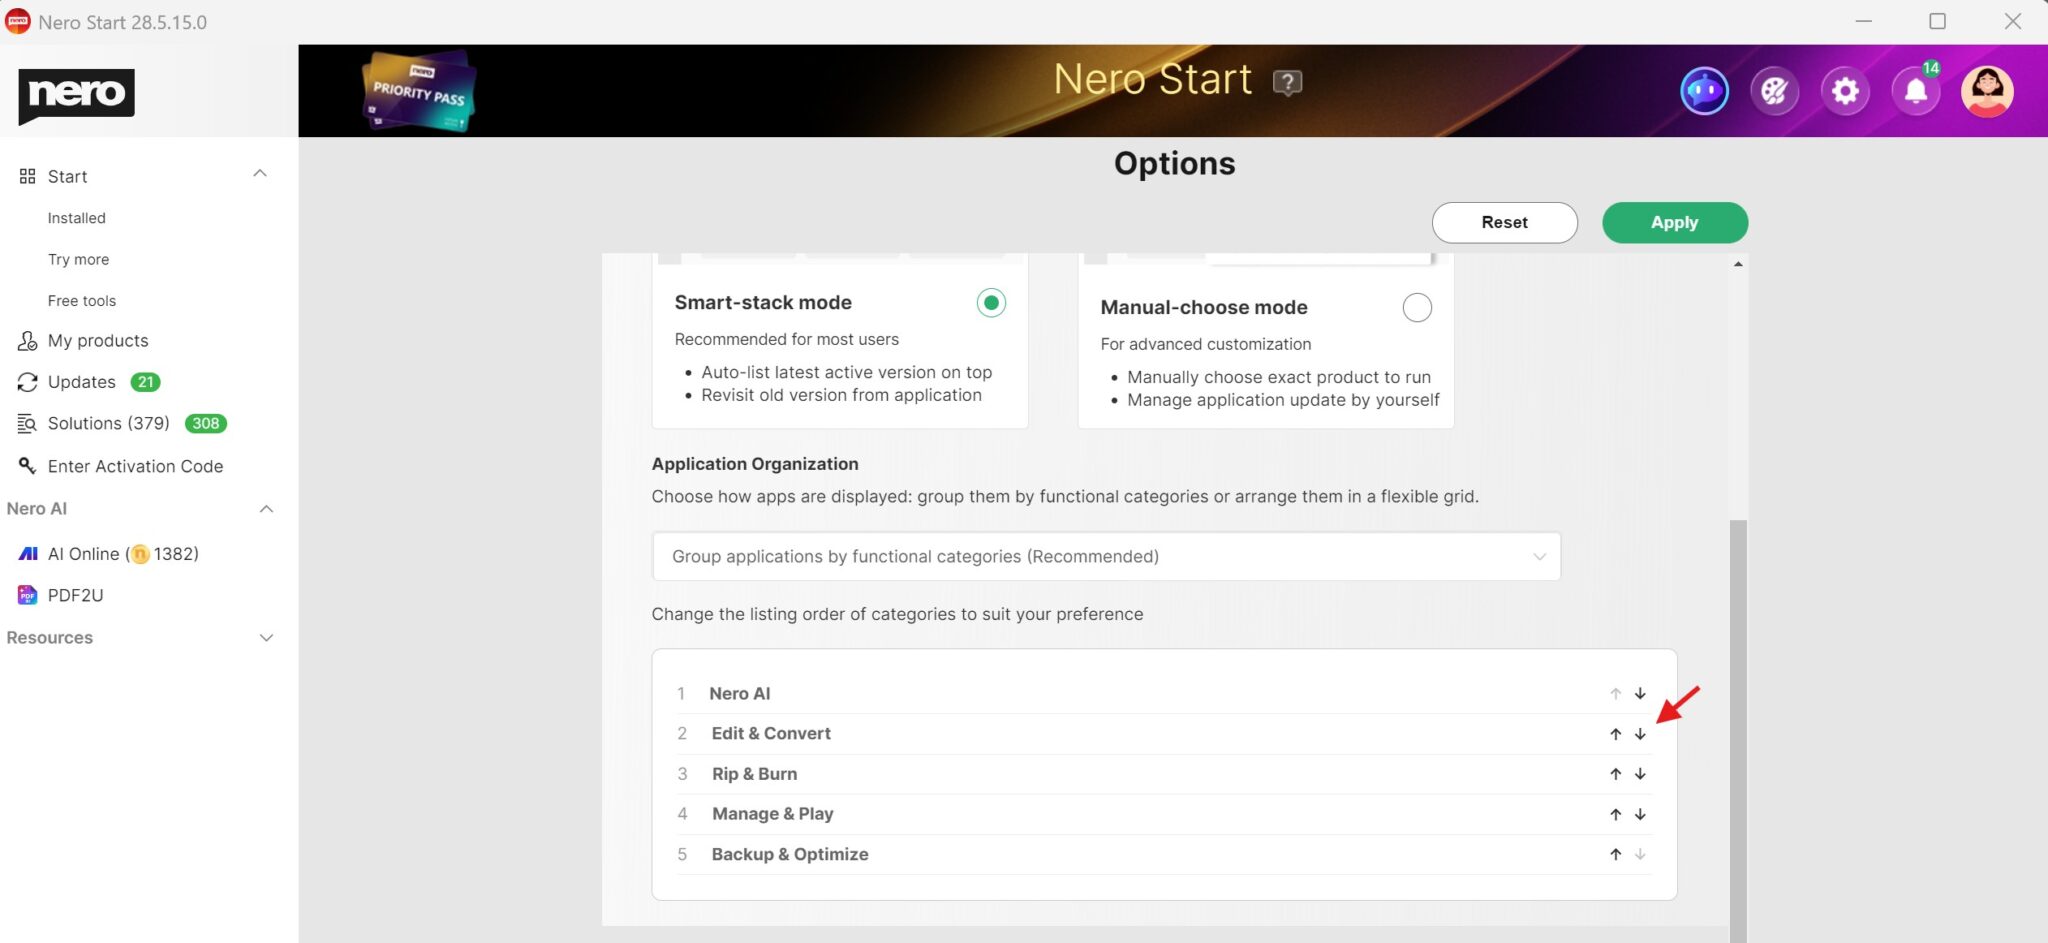Viewport: 2048px width, 943px height.
Task: Expand the Resources section
Action: coord(265,637)
